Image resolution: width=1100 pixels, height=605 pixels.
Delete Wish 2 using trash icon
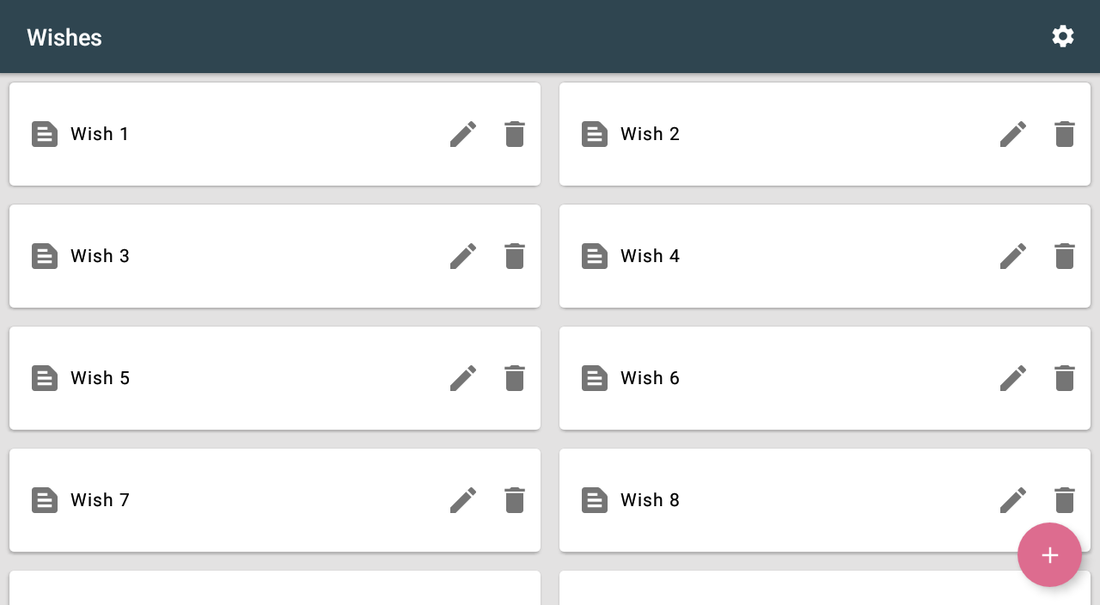pyautogui.click(x=1064, y=134)
